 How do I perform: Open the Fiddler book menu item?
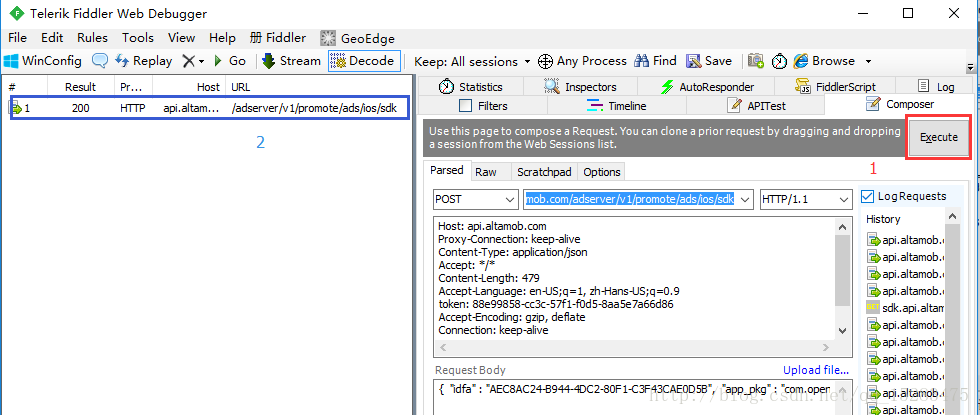pyautogui.click(x=278, y=38)
